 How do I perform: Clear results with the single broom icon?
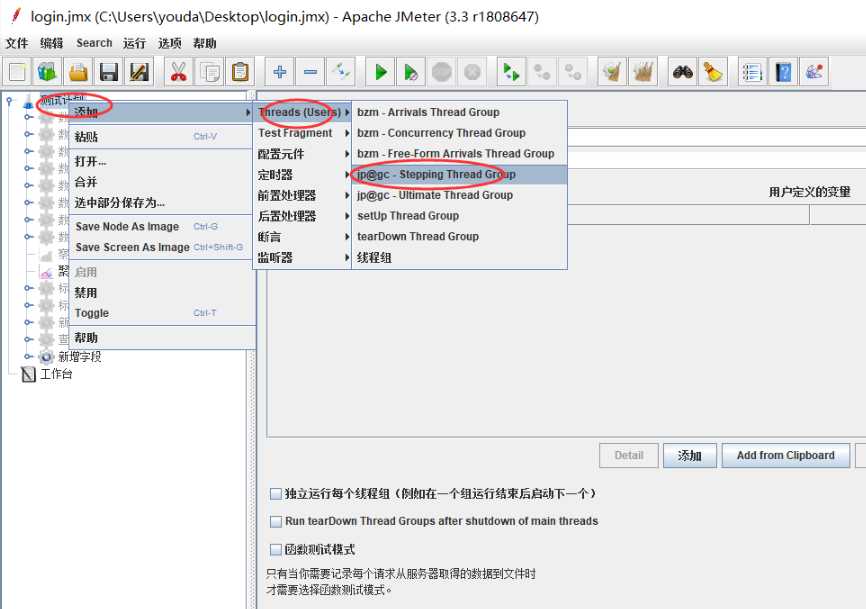click(x=612, y=72)
